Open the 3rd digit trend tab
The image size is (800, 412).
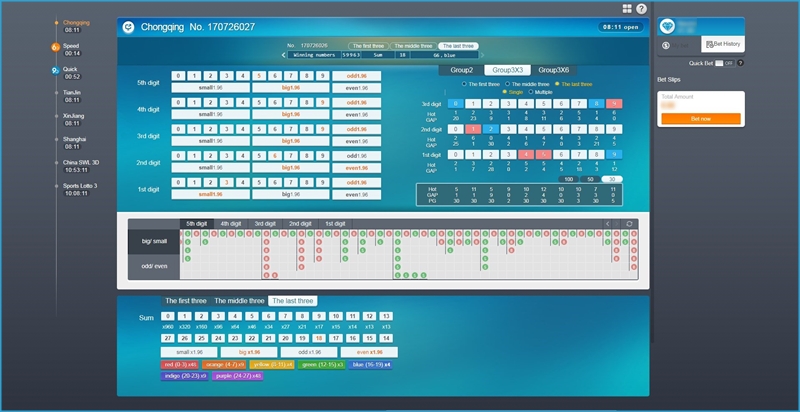click(x=264, y=224)
